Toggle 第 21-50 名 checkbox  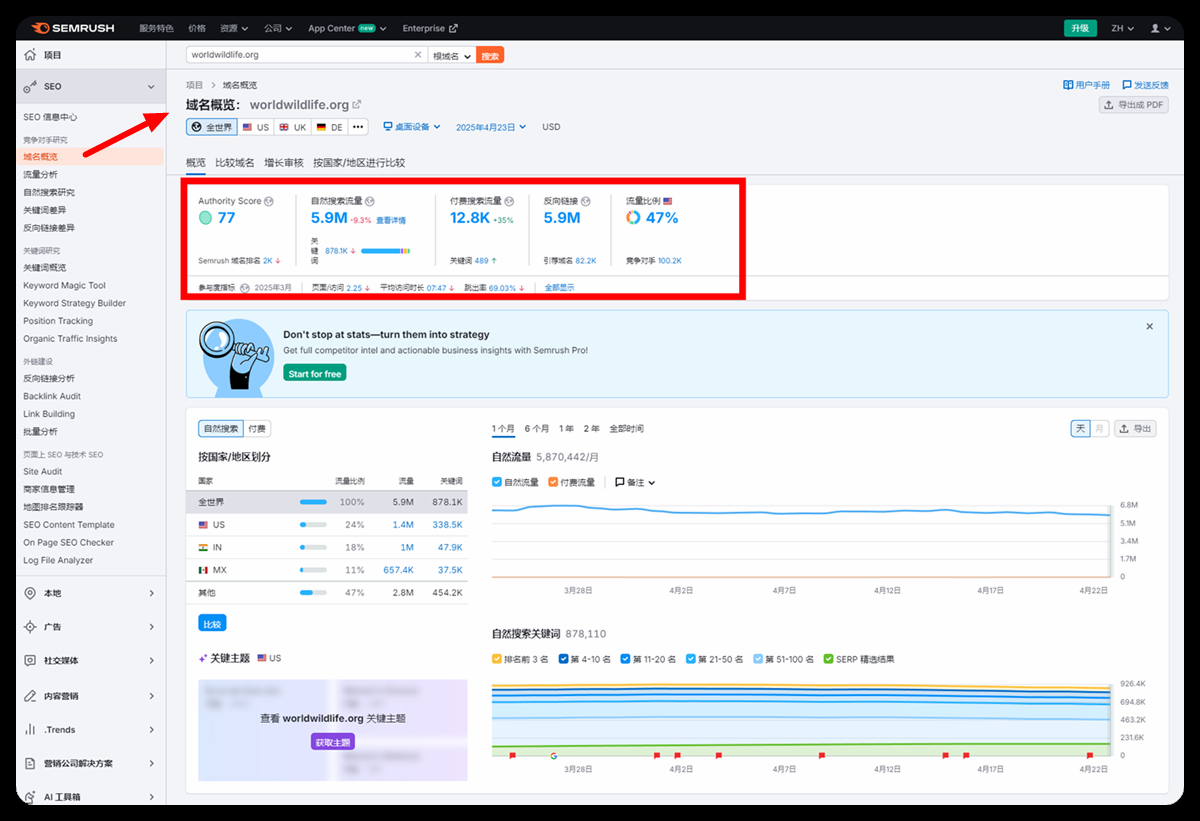click(x=691, y=659)
